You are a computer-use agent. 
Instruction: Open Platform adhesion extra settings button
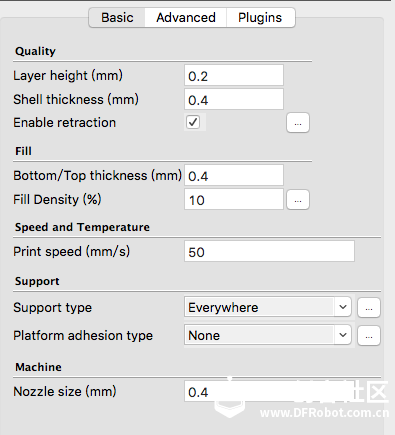[369, 336]
